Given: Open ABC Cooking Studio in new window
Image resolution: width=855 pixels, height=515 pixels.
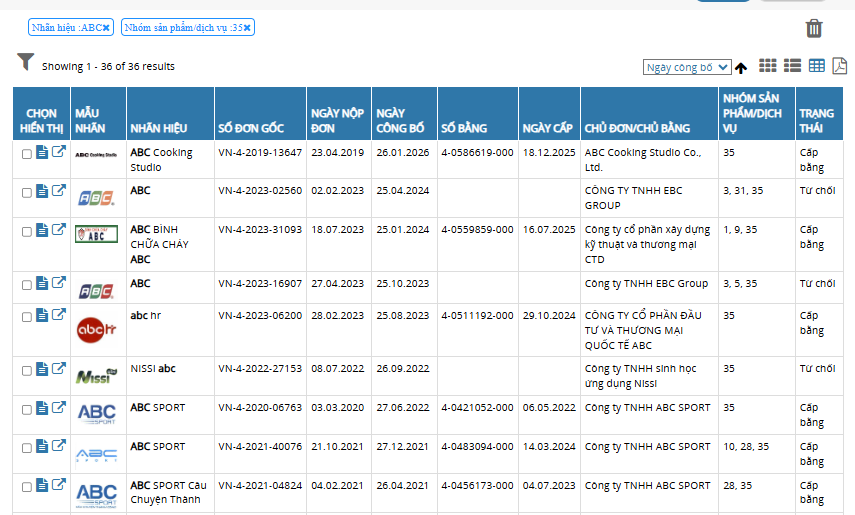Looking at the screenshot, I should point(59,152).
